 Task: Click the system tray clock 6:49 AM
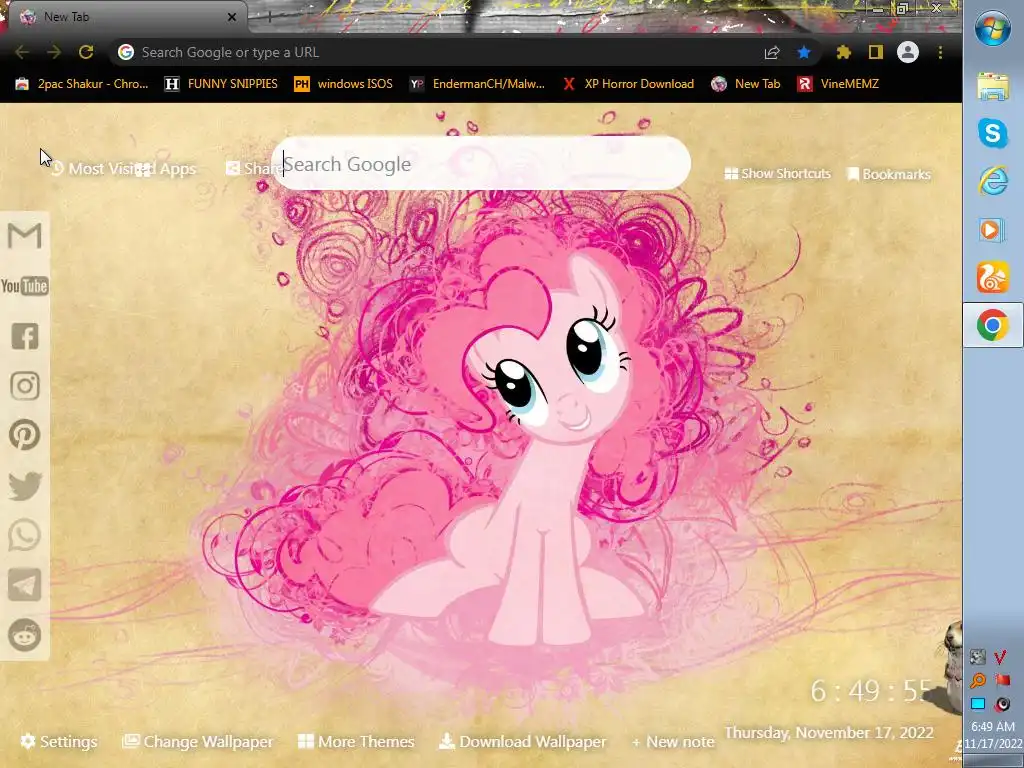(993, 726)
